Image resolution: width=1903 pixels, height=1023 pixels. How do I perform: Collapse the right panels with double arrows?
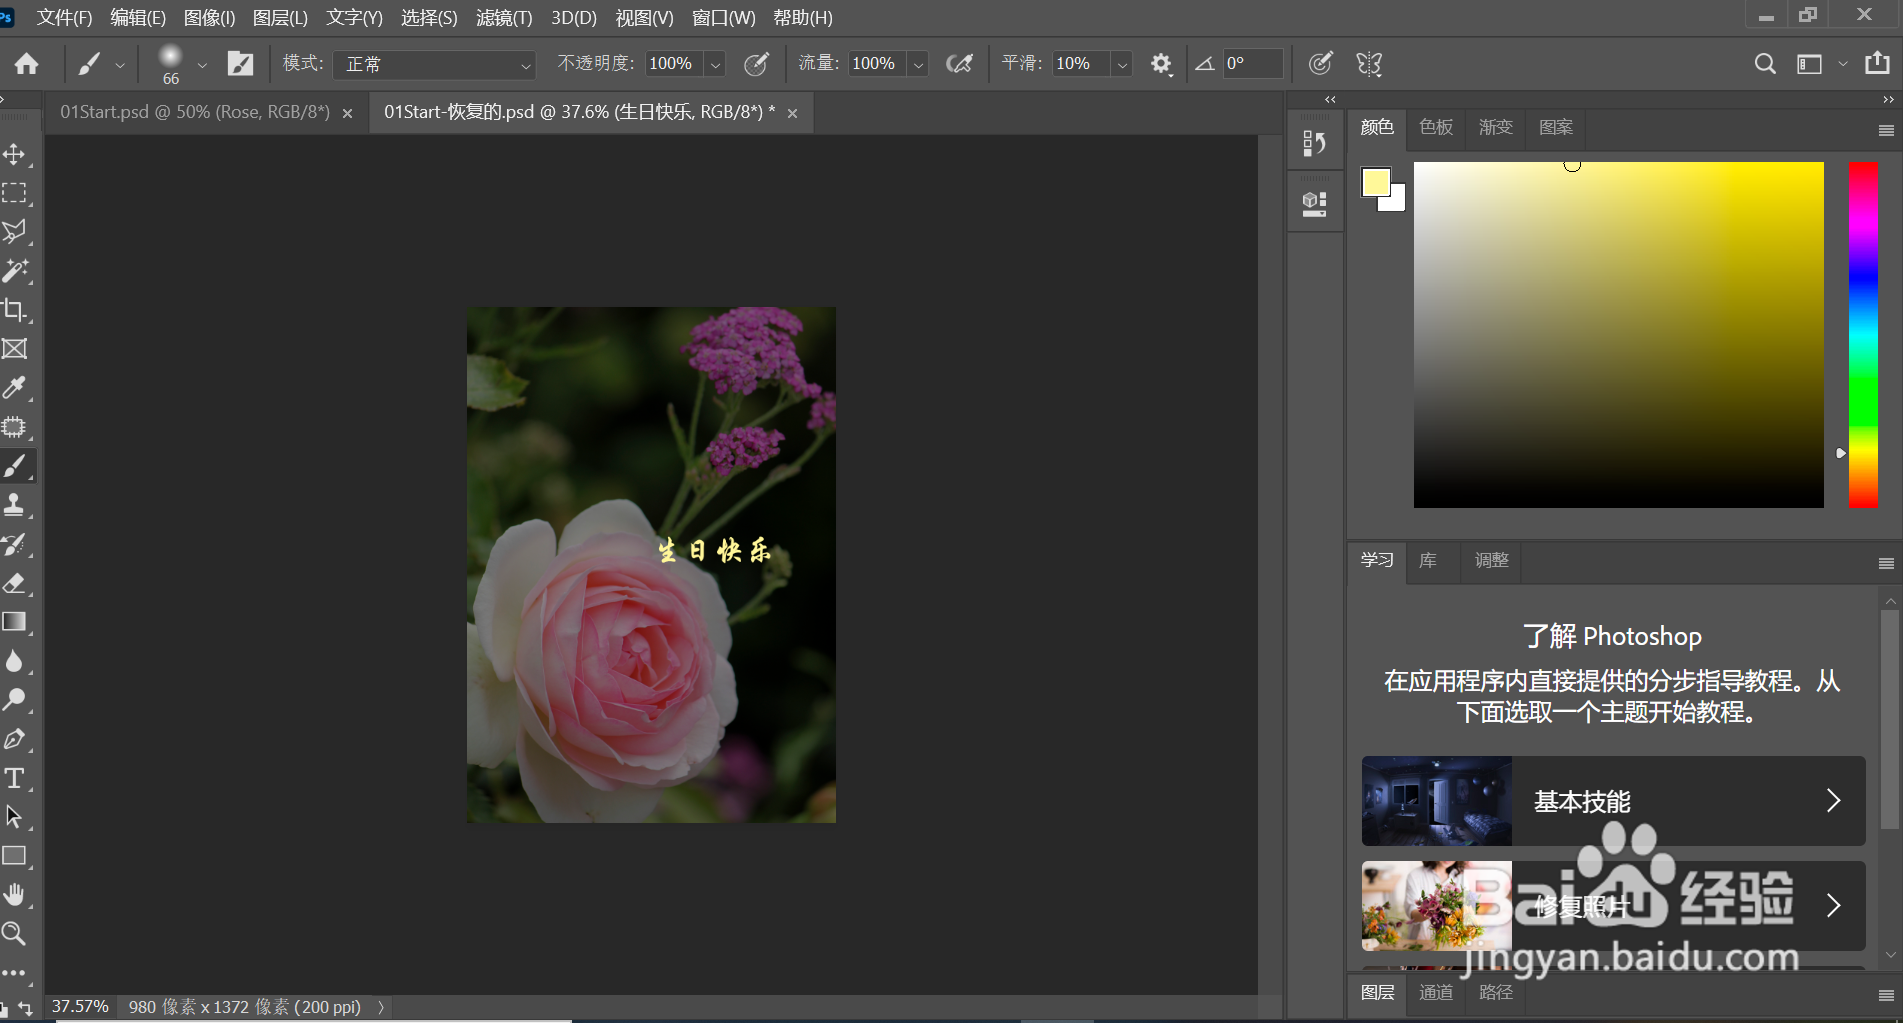tap(1888, 99)
